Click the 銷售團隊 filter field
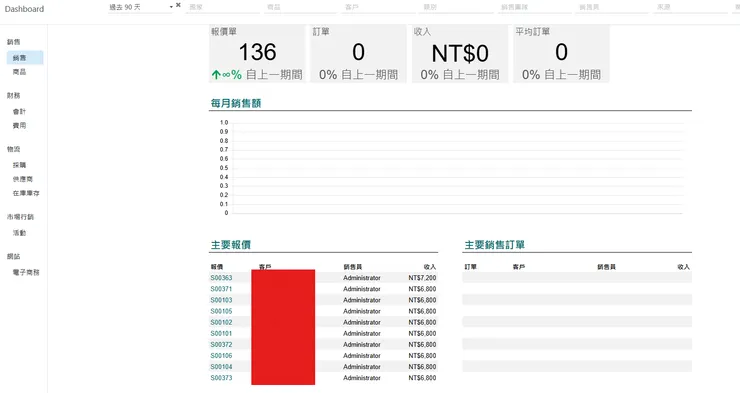The width and height of the screenshot is (740, 393). point(535,7)
